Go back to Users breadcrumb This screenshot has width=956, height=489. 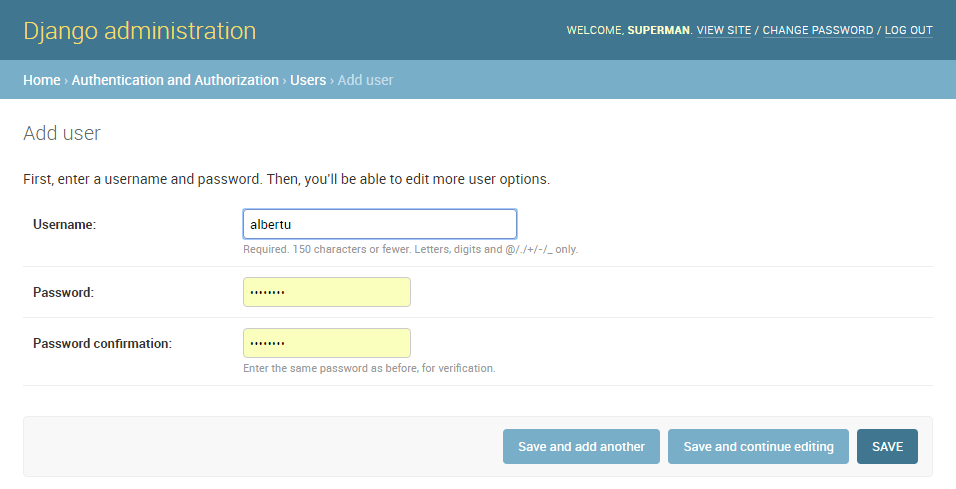[308, 80]
